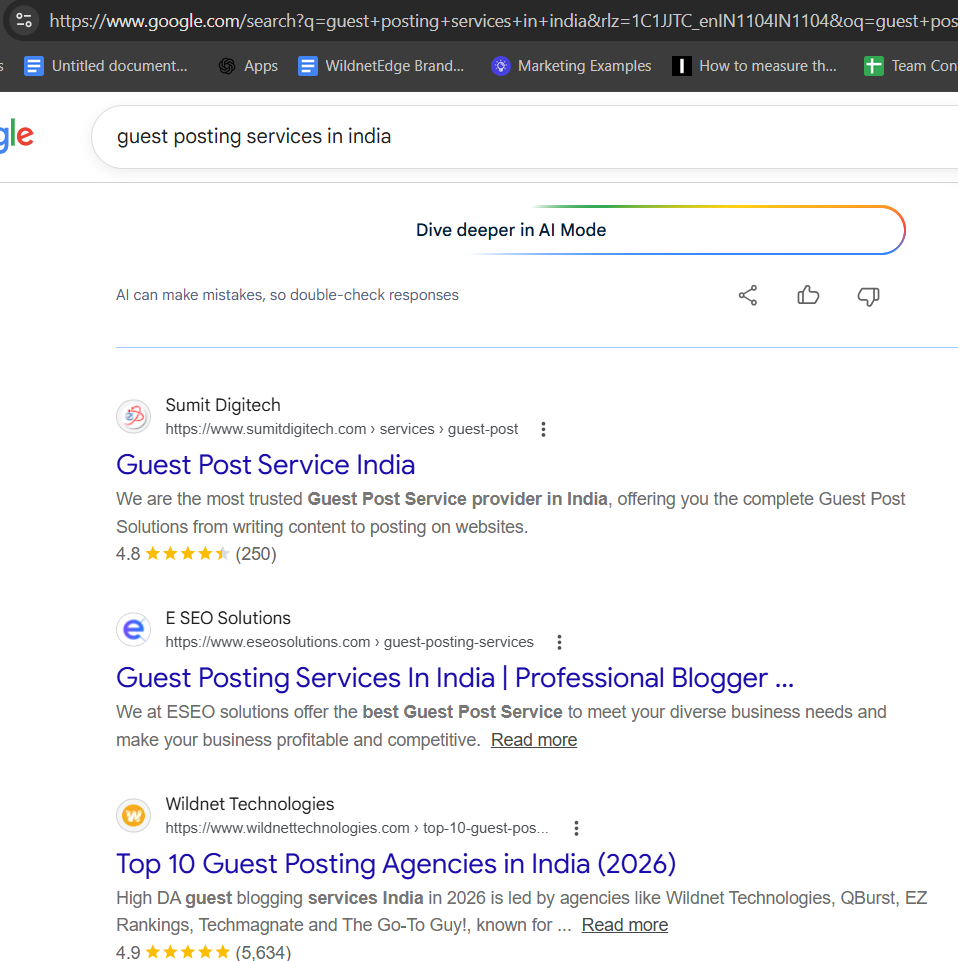
Task: Click AI can make mistakes disclaimer text
Action: pyautogui.click(x=287, y=295)
